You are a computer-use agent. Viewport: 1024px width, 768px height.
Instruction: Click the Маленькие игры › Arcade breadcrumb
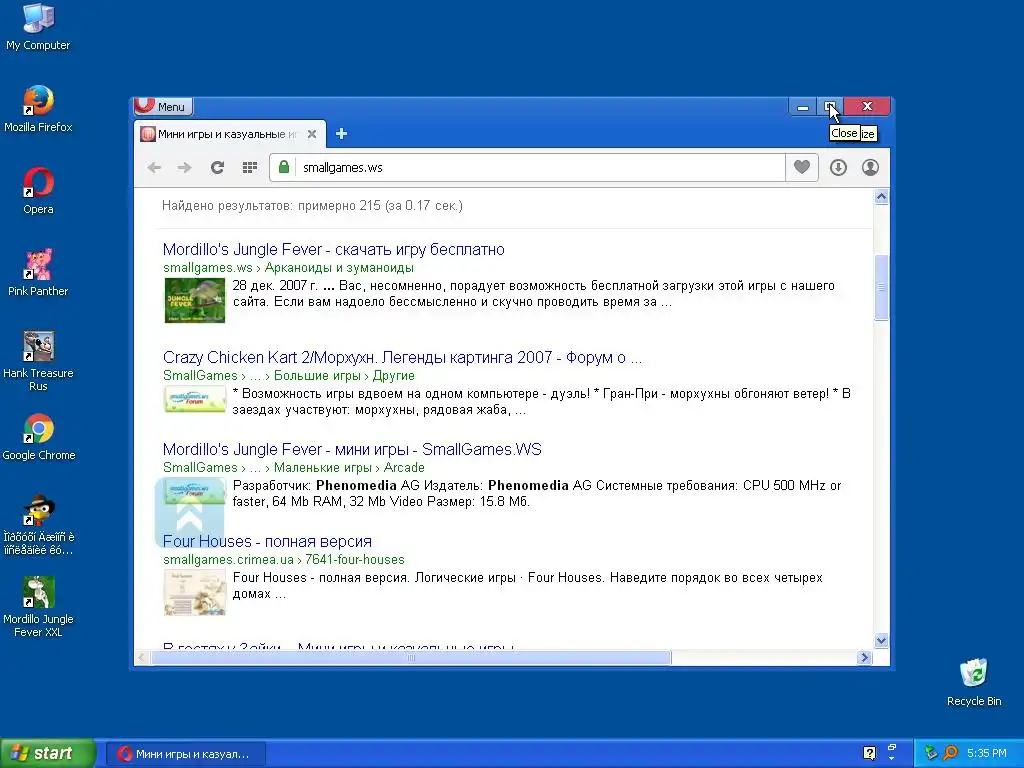click(349, 468)
